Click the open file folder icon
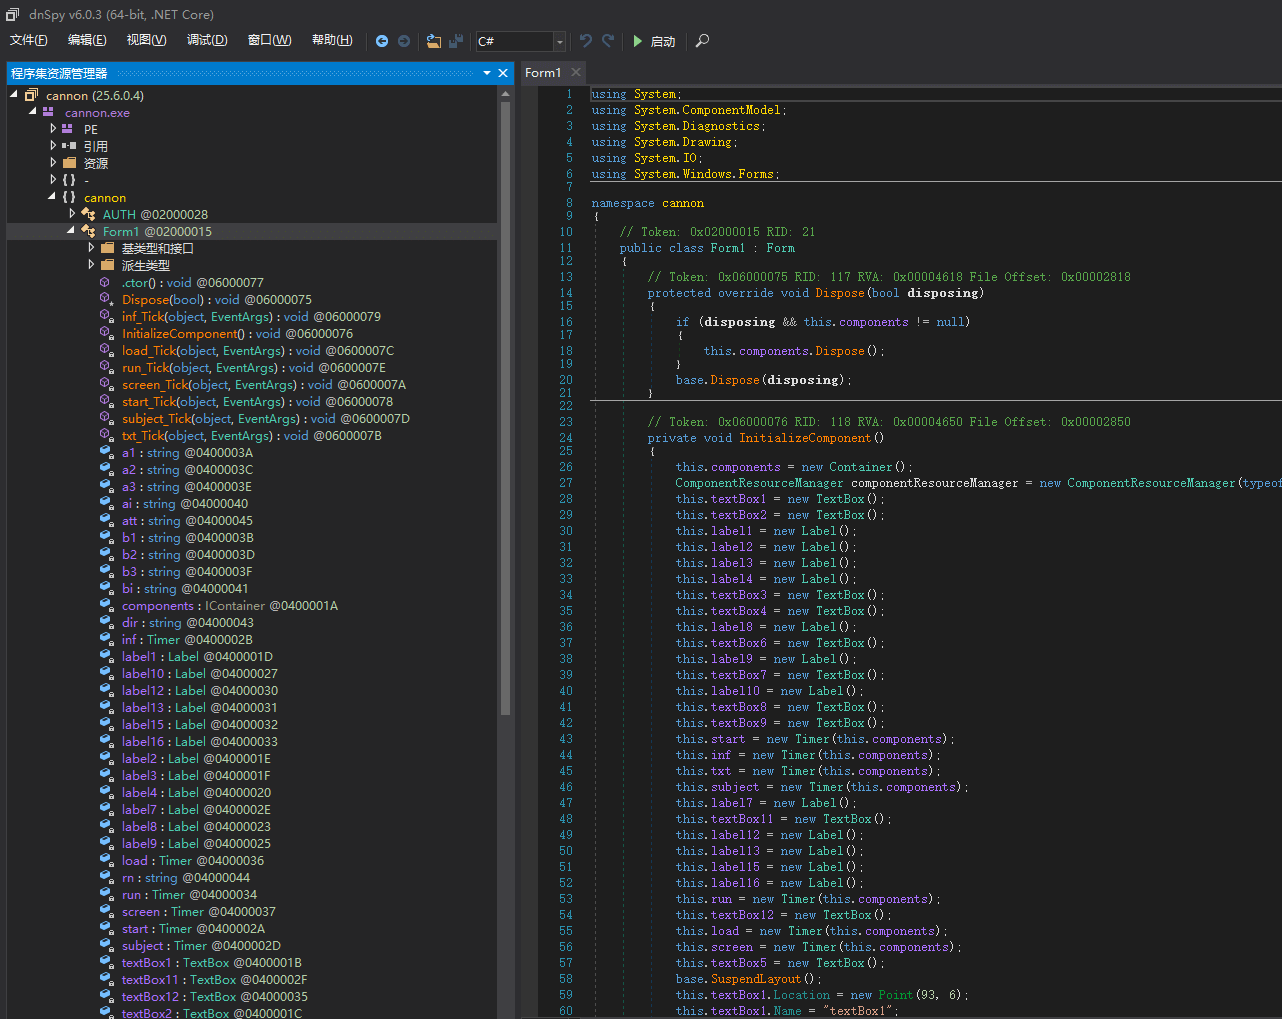 (x=433, y=41)
